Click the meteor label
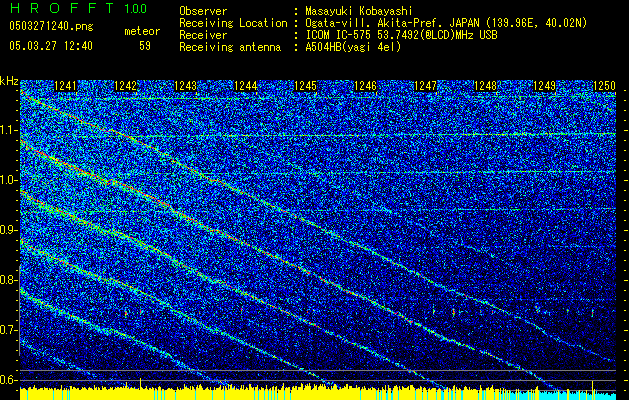The image size is (629, 400). 142,31
